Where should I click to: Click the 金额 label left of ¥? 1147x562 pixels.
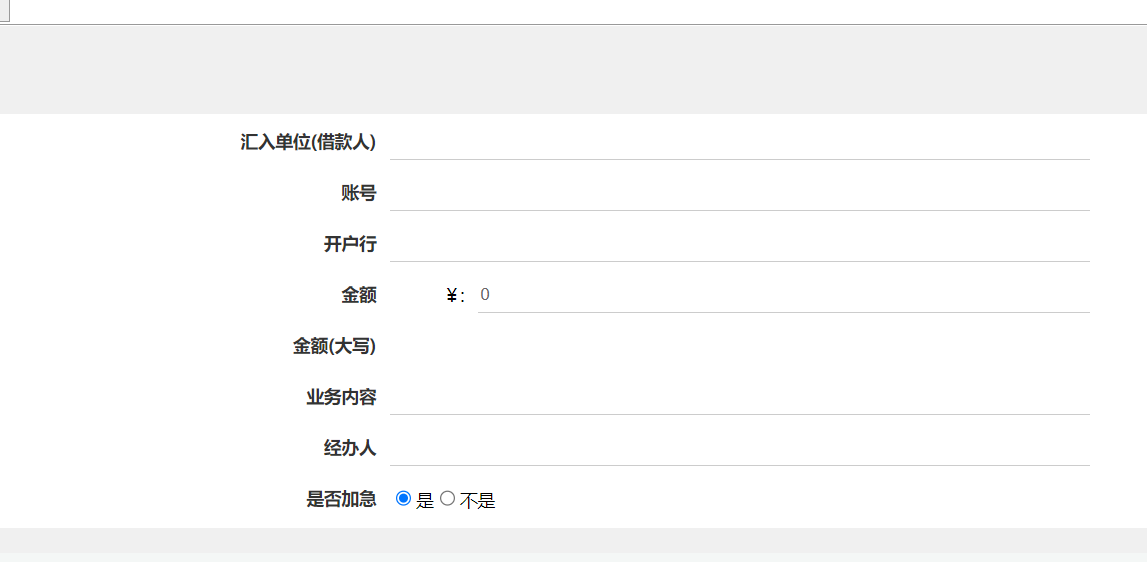tap(359, 295)
